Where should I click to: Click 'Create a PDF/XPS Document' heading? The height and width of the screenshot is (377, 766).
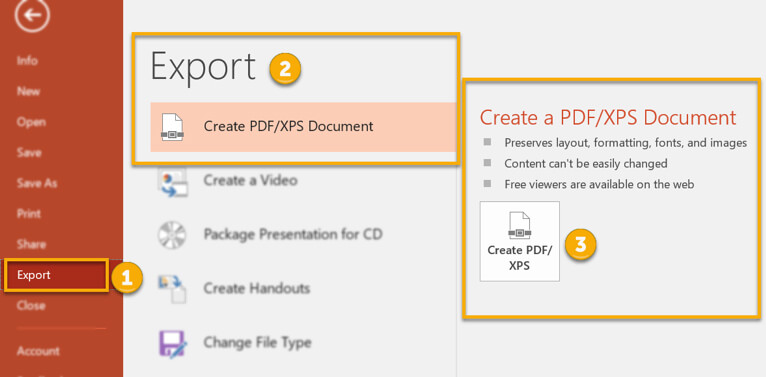pyautogui.click(x=608, y=118)
